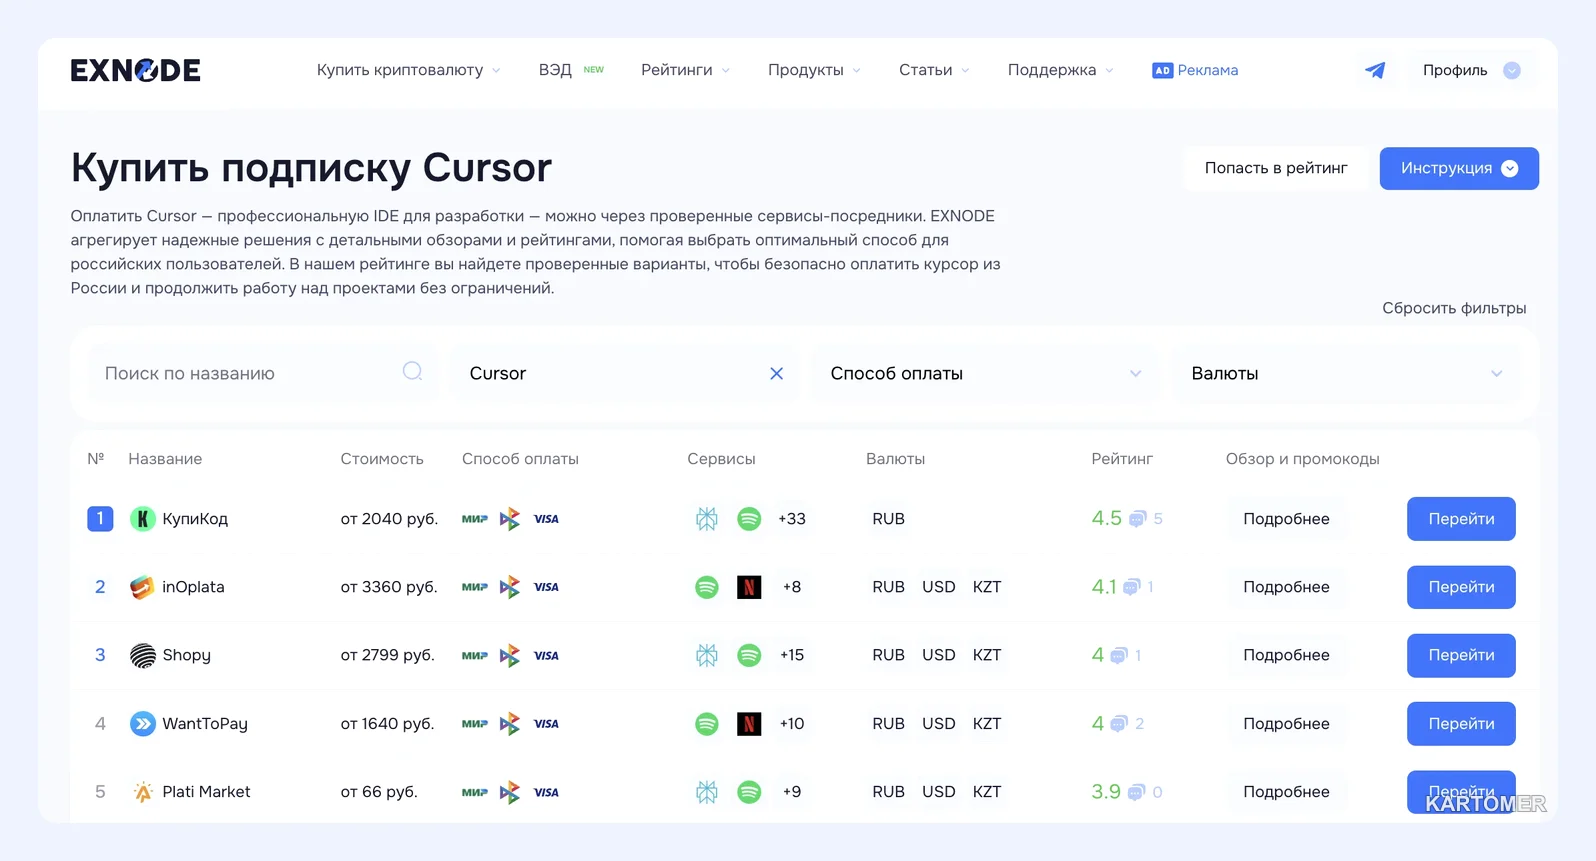The image size is (1596, 861).
Task: Click the Стоимость column header
Action: 382,459
